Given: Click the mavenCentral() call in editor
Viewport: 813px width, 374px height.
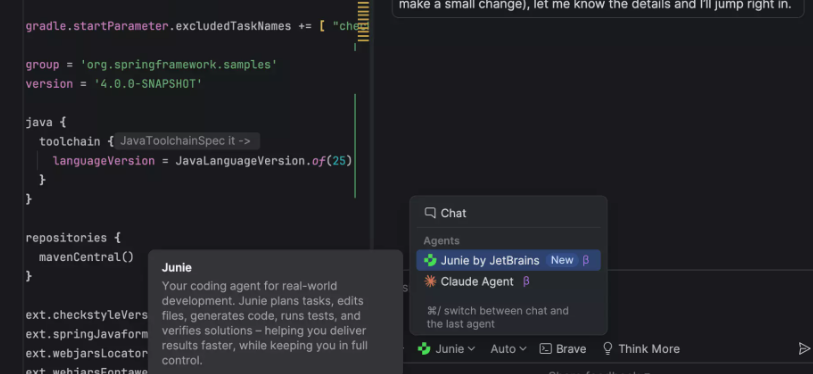Looking at the screenshot, I should pos(86,257).
